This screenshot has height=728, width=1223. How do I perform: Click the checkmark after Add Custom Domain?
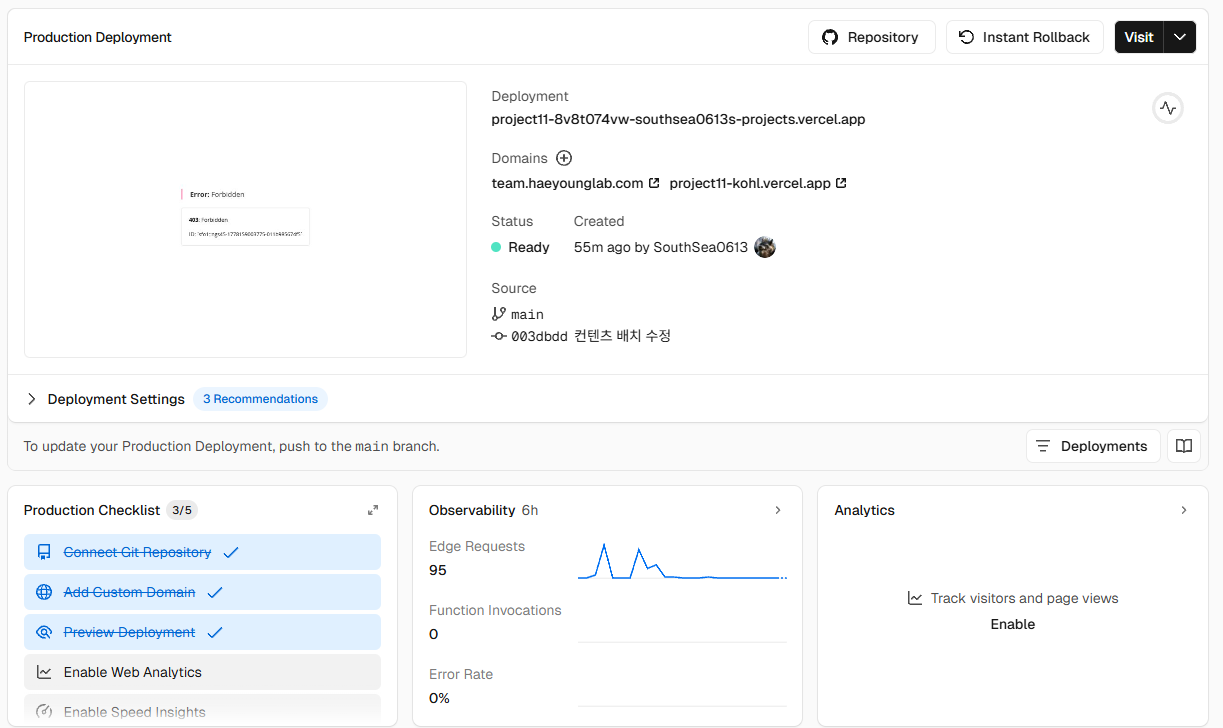[215, 592]
